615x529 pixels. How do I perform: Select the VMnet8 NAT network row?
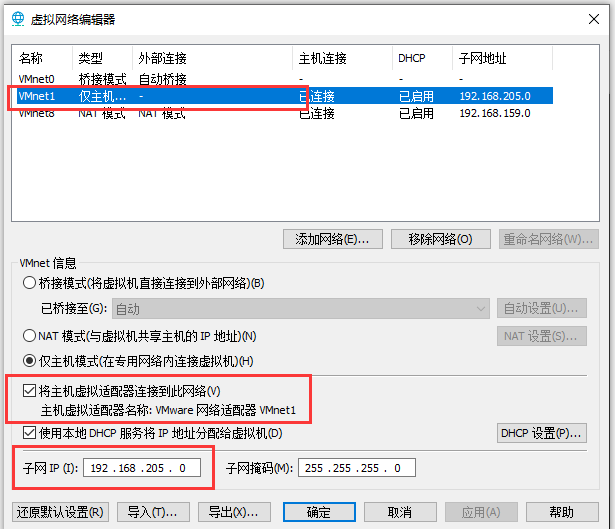pos(150,114)
